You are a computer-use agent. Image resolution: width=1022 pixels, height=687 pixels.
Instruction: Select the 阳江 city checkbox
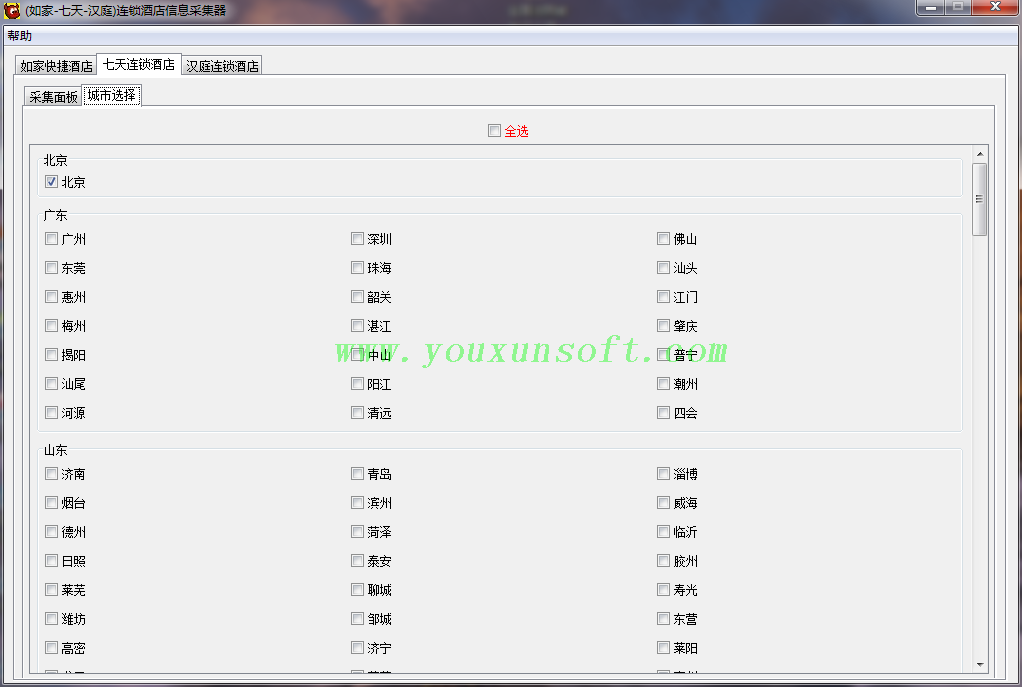(x=357, y=384)
